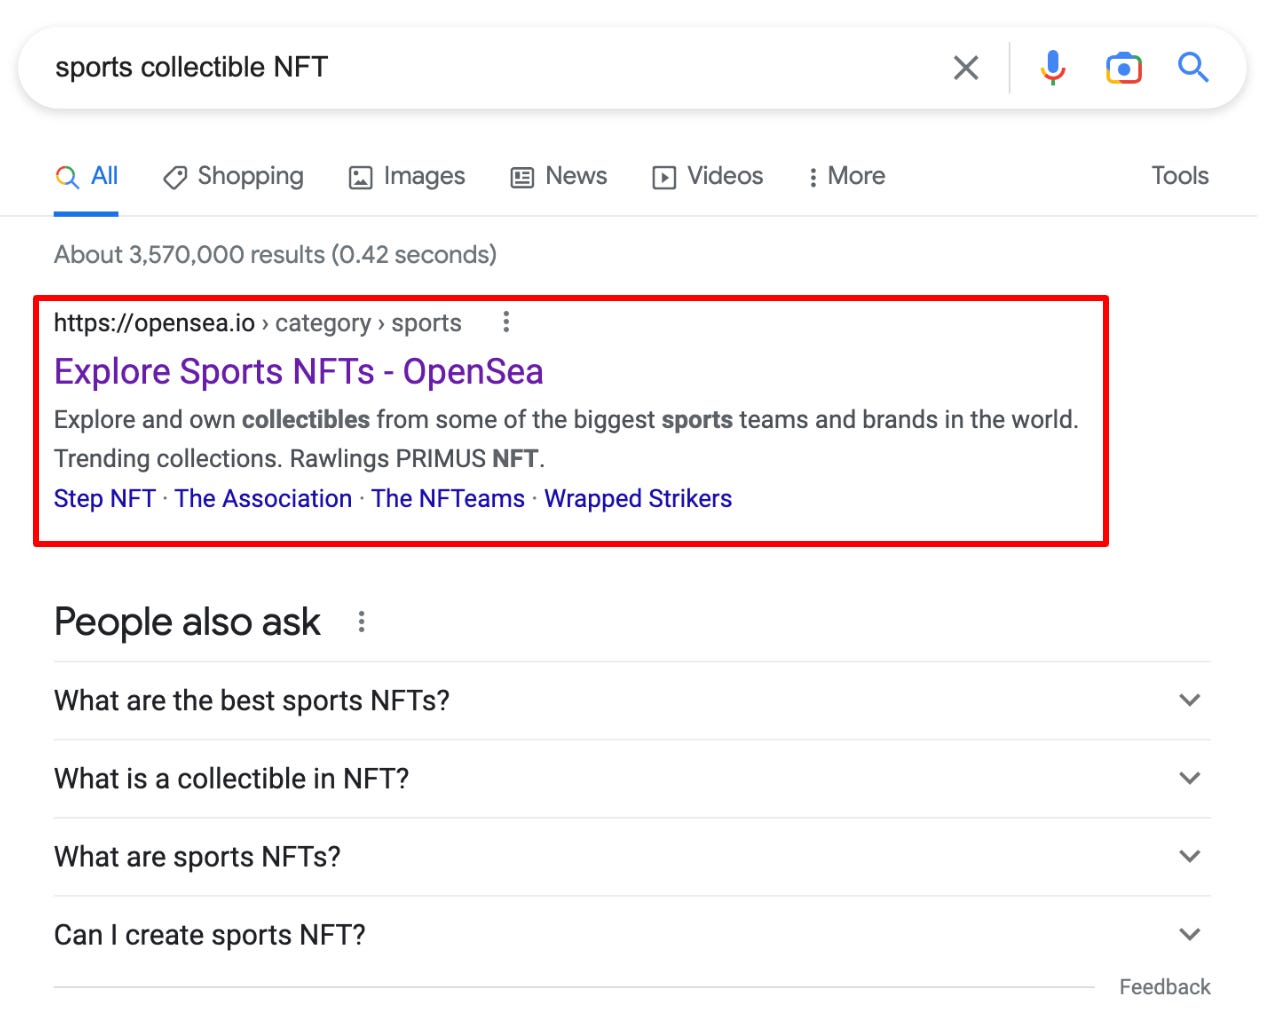The image size is (1270, 1030).
Task: Switch to the Images tab
Action: point(406,177)
